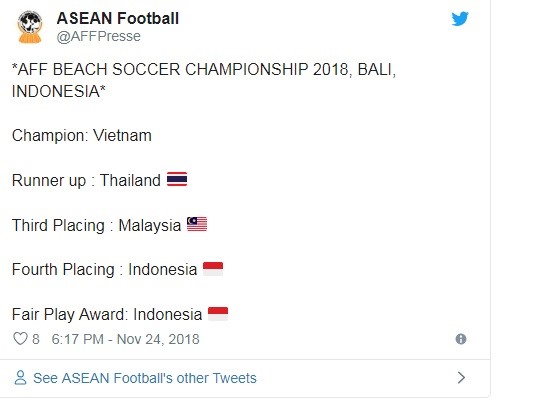Click the Indonesia flag after Fourth Placing
Viewport: 536px width, 408px height.
point(213,269)
